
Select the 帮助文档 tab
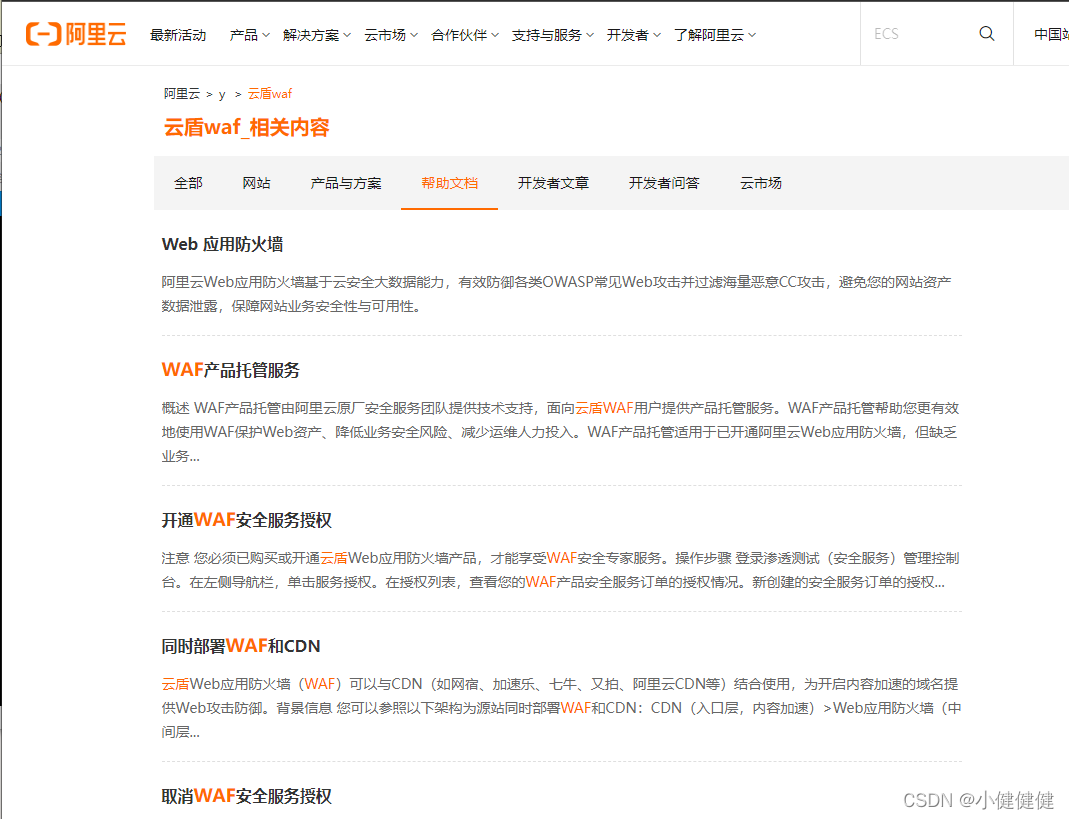click(x=449, y=183)
